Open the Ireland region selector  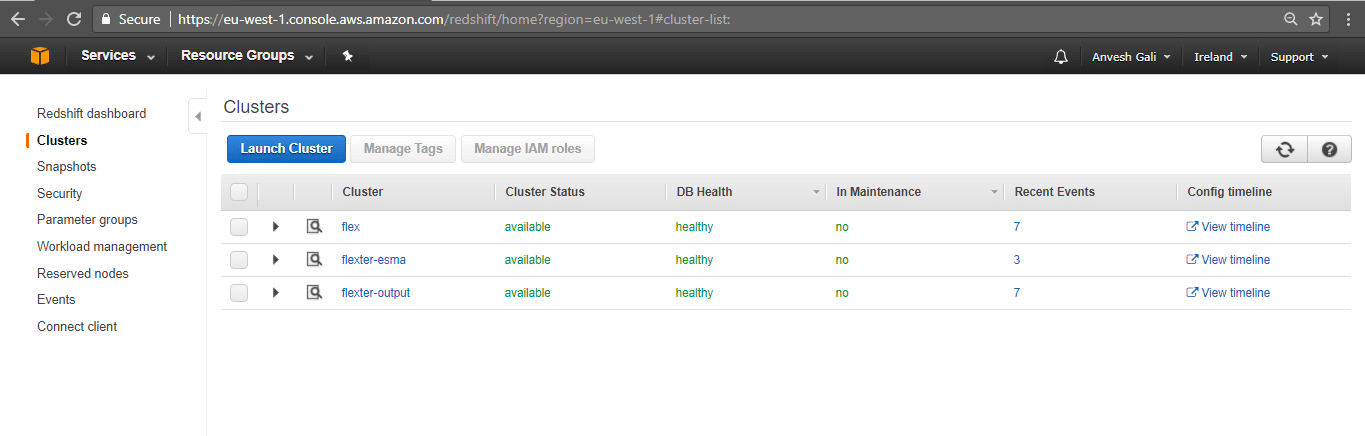click(1221, 57)
